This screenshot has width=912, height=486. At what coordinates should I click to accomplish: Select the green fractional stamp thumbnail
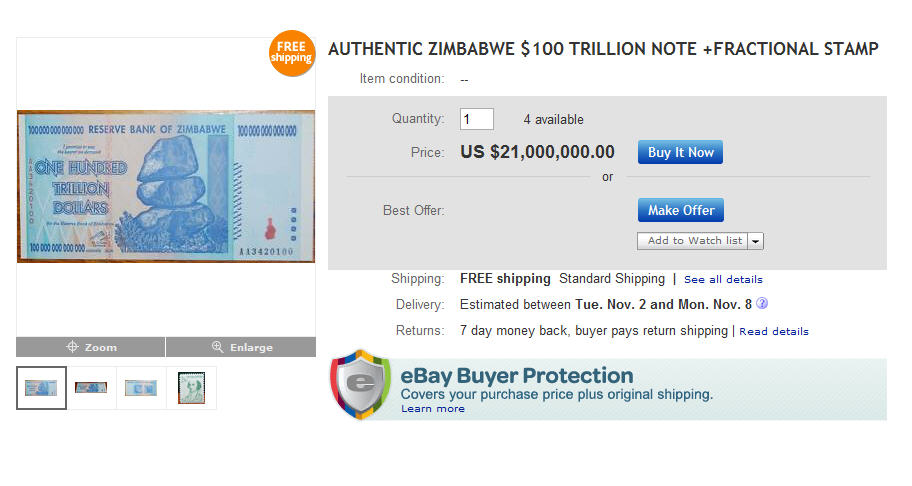[191, 388]
